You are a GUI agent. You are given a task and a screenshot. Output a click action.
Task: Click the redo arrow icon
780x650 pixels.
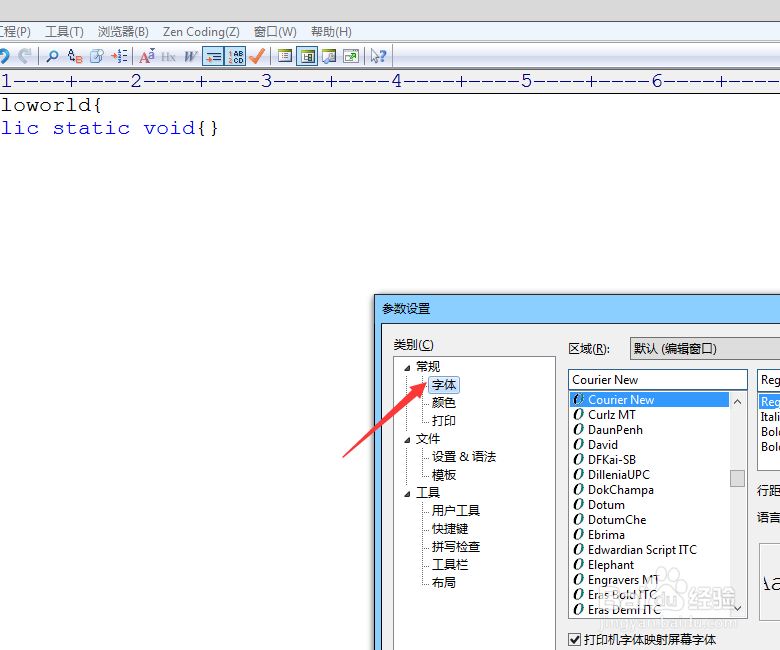tap(25, 56)
